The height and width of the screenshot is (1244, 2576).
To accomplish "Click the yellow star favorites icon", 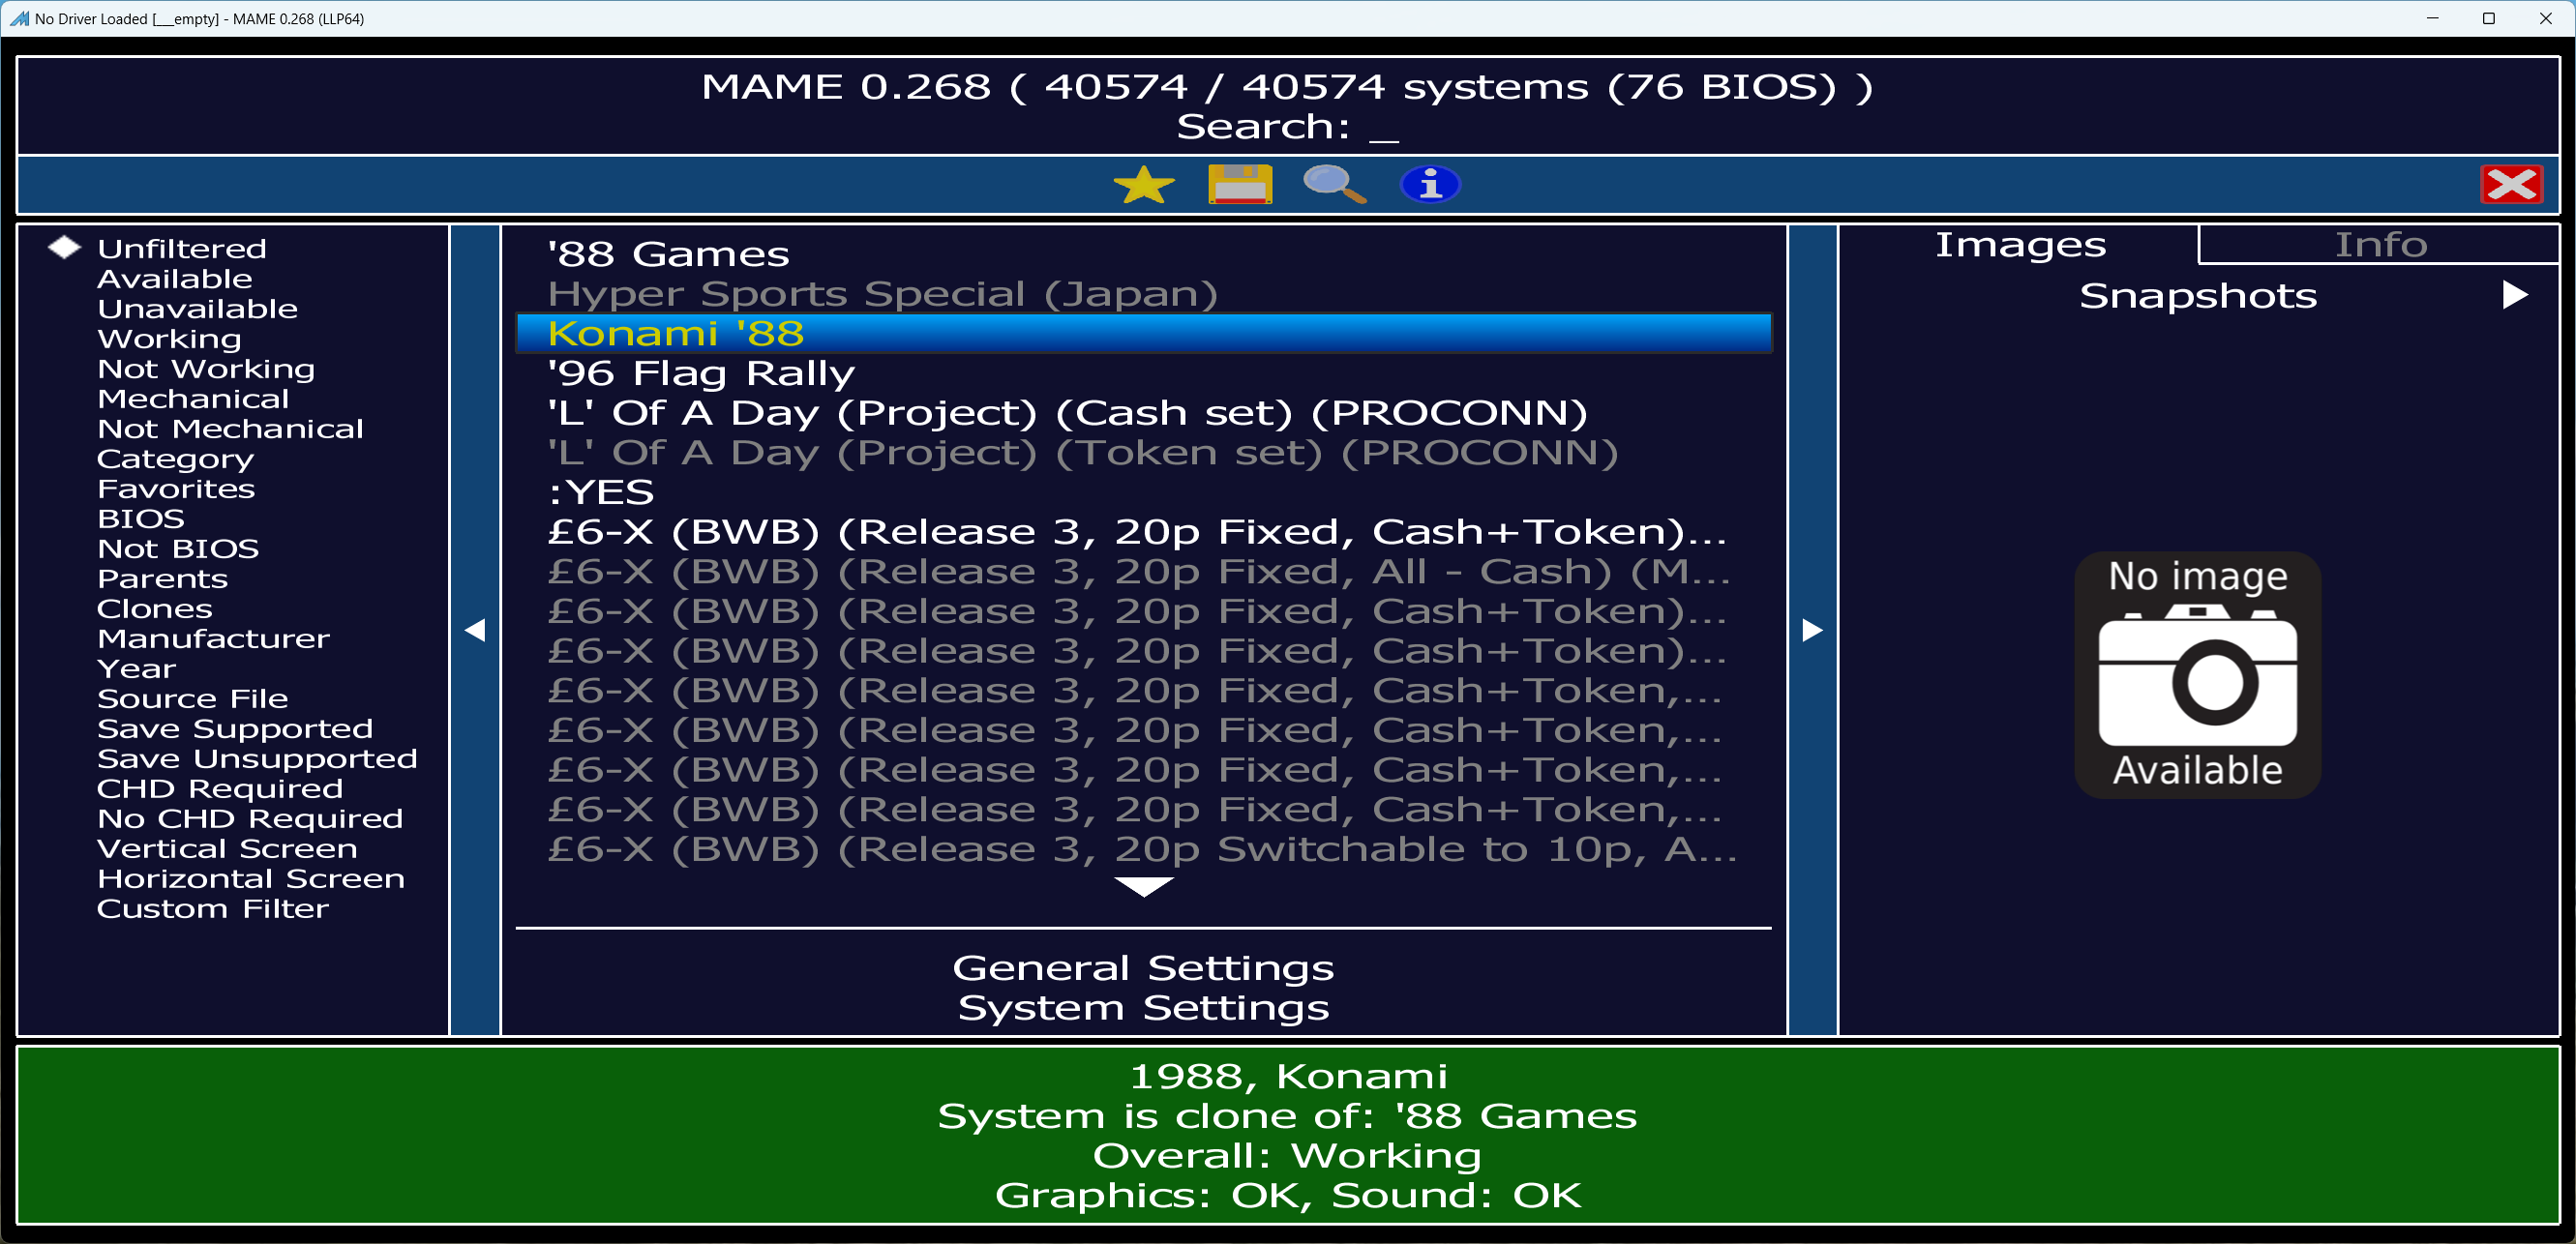I will tap(1144, 185).
